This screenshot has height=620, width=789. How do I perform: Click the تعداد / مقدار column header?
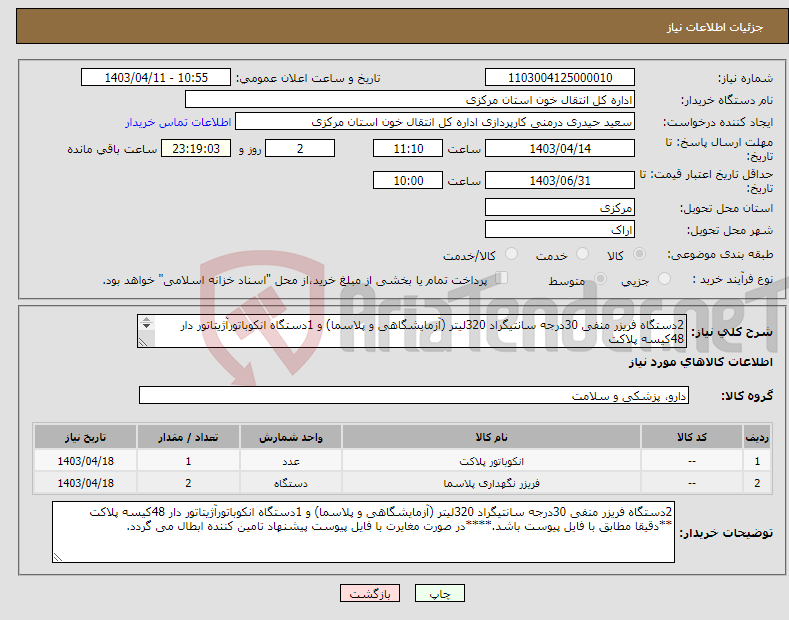tap(188, 437)
